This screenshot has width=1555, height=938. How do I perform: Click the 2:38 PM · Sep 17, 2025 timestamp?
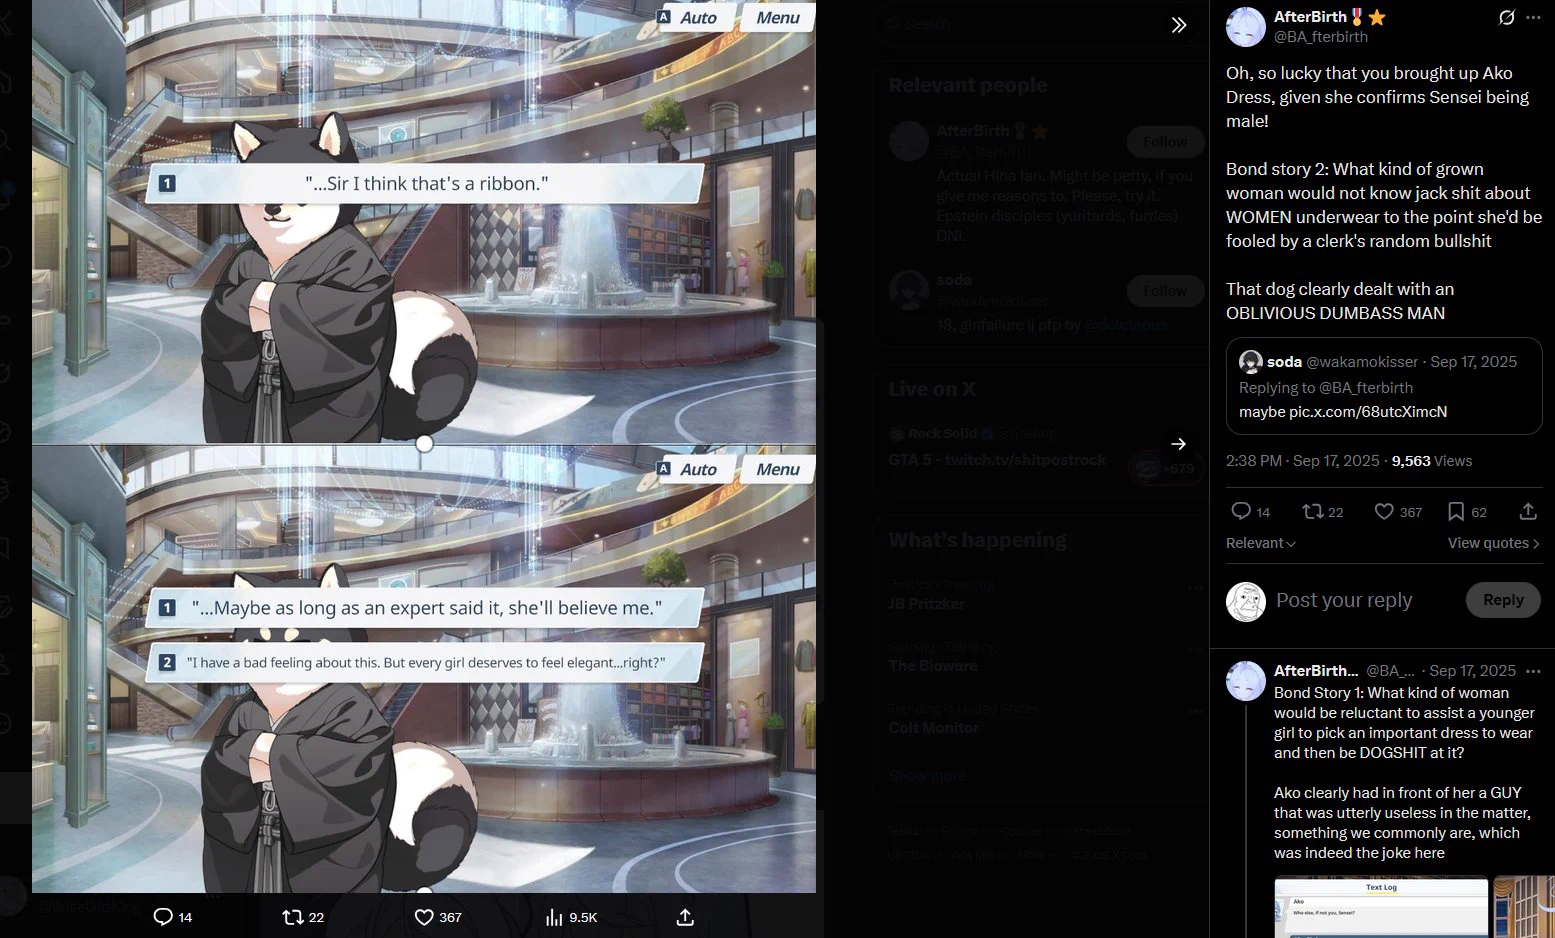(x=1303, y=461)
